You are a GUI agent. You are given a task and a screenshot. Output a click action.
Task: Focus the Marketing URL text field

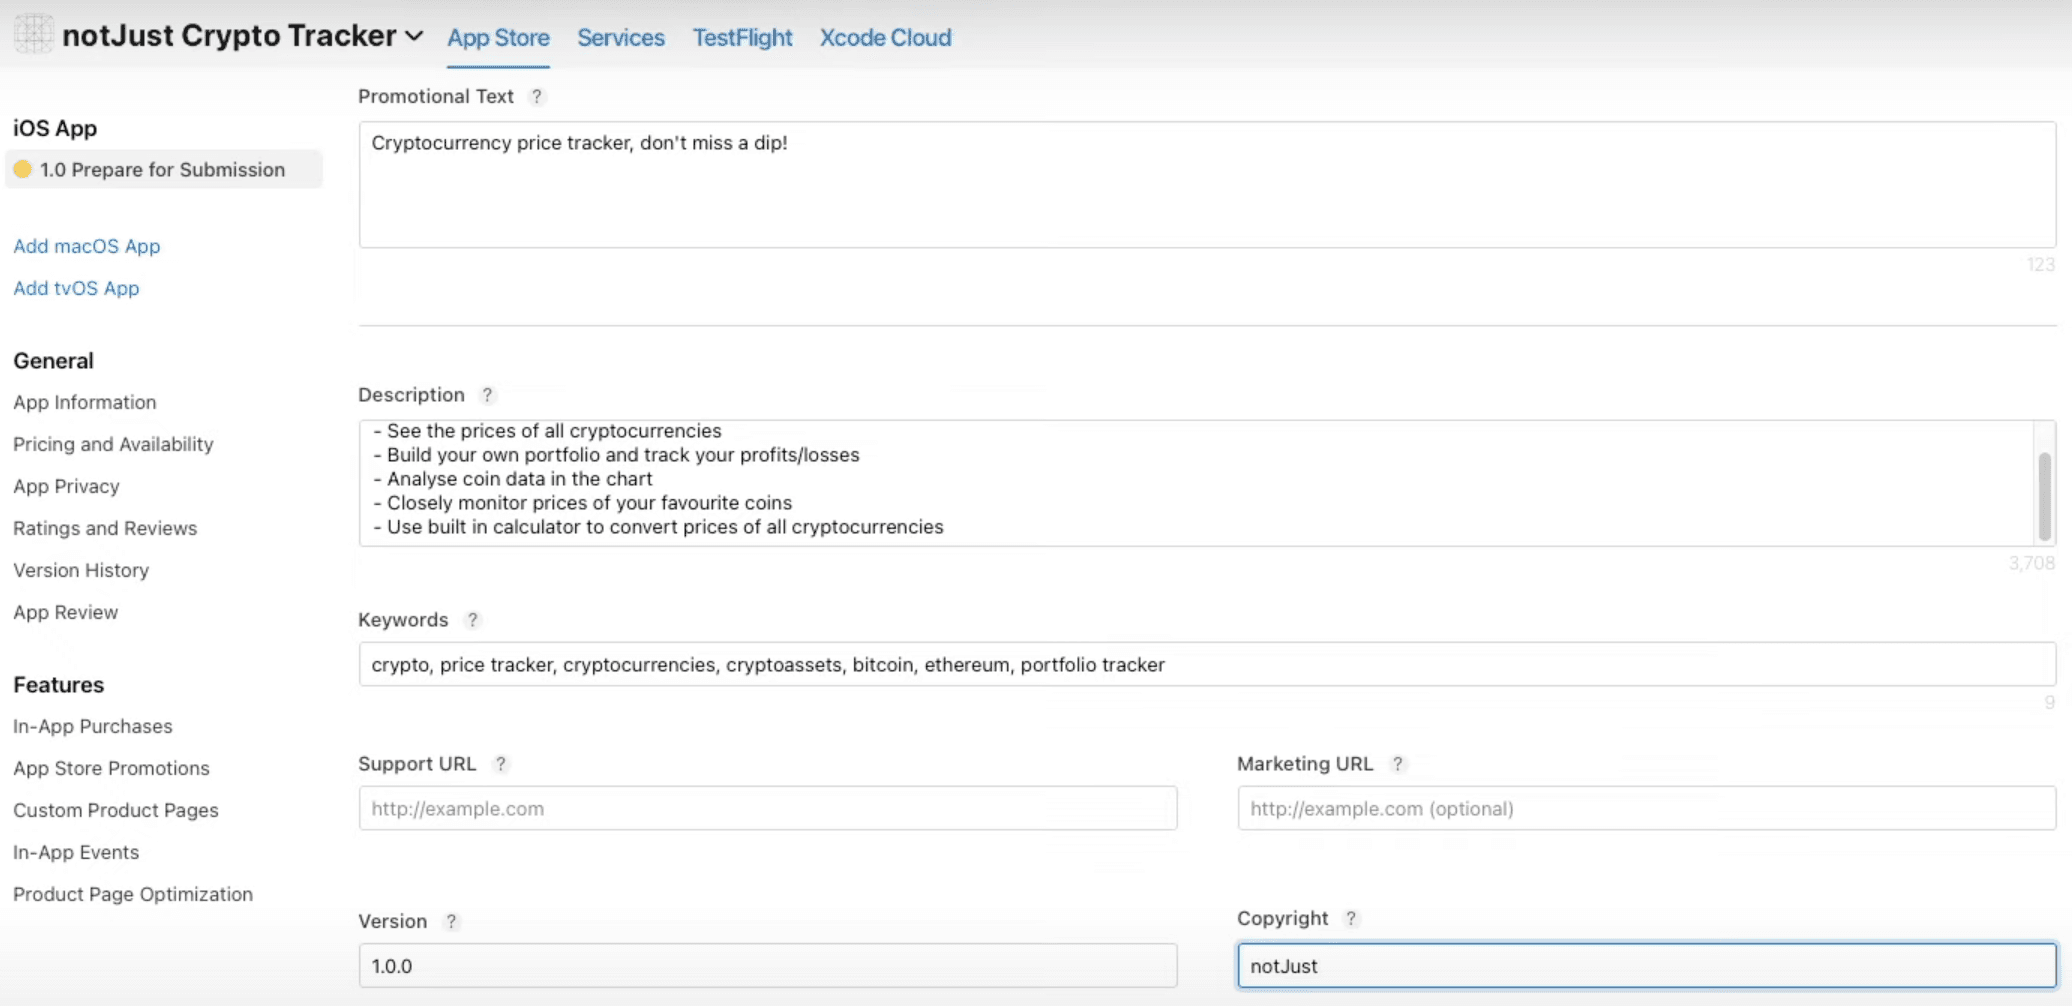pyautogui.click(x=1645, y=808)
